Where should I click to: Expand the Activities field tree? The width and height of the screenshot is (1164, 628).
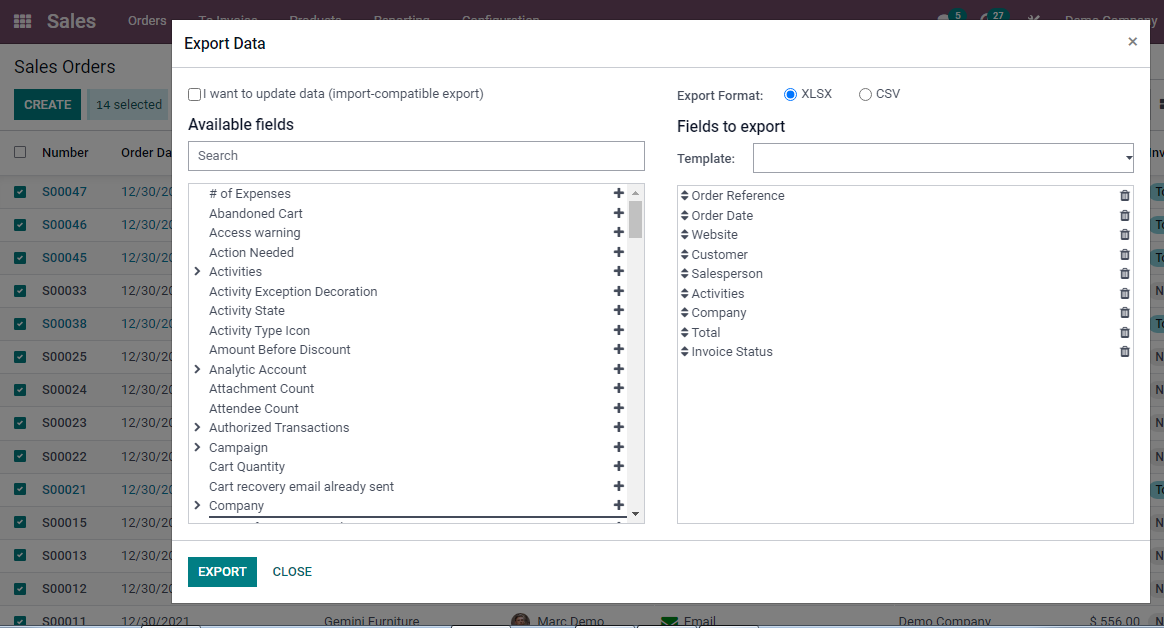(x=198, y=272)
